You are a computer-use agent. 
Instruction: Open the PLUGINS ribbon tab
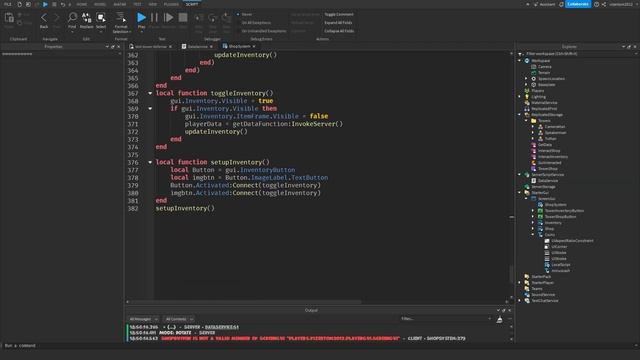pyautogui.click(x=171, y=4)
